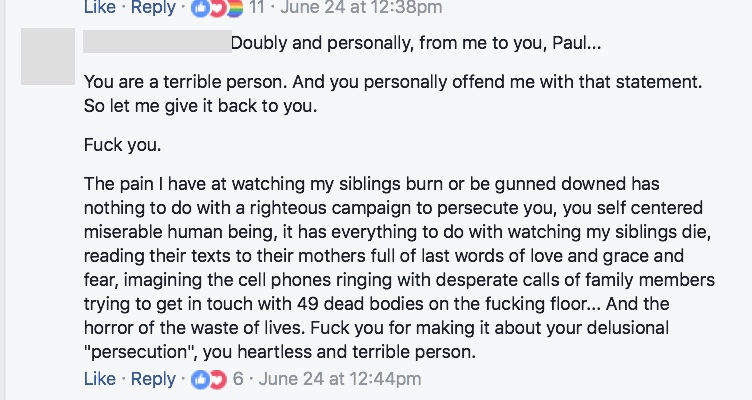
Task: Like the comment addressed to Paul
Action: 100,379
